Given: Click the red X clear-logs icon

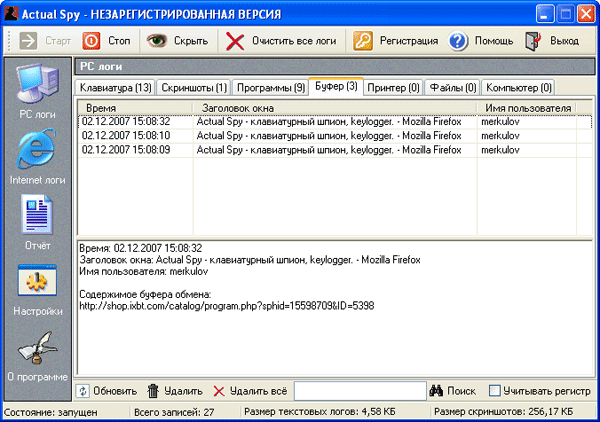Looking at the screenshot, I should point(235,41).
